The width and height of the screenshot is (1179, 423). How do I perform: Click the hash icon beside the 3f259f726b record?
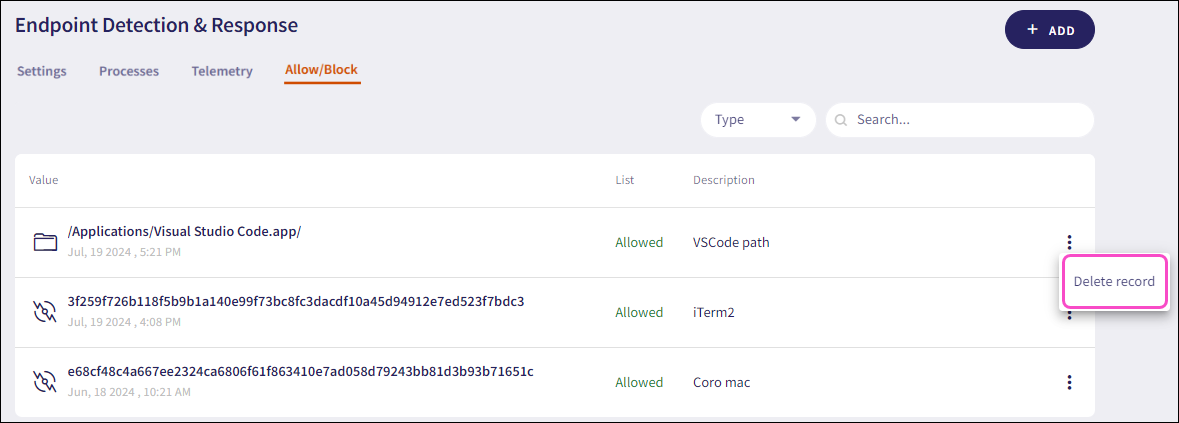45,312
